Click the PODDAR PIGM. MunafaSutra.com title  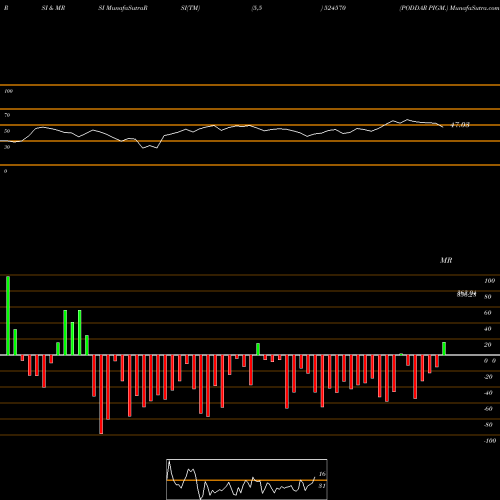tap(450, 8)
